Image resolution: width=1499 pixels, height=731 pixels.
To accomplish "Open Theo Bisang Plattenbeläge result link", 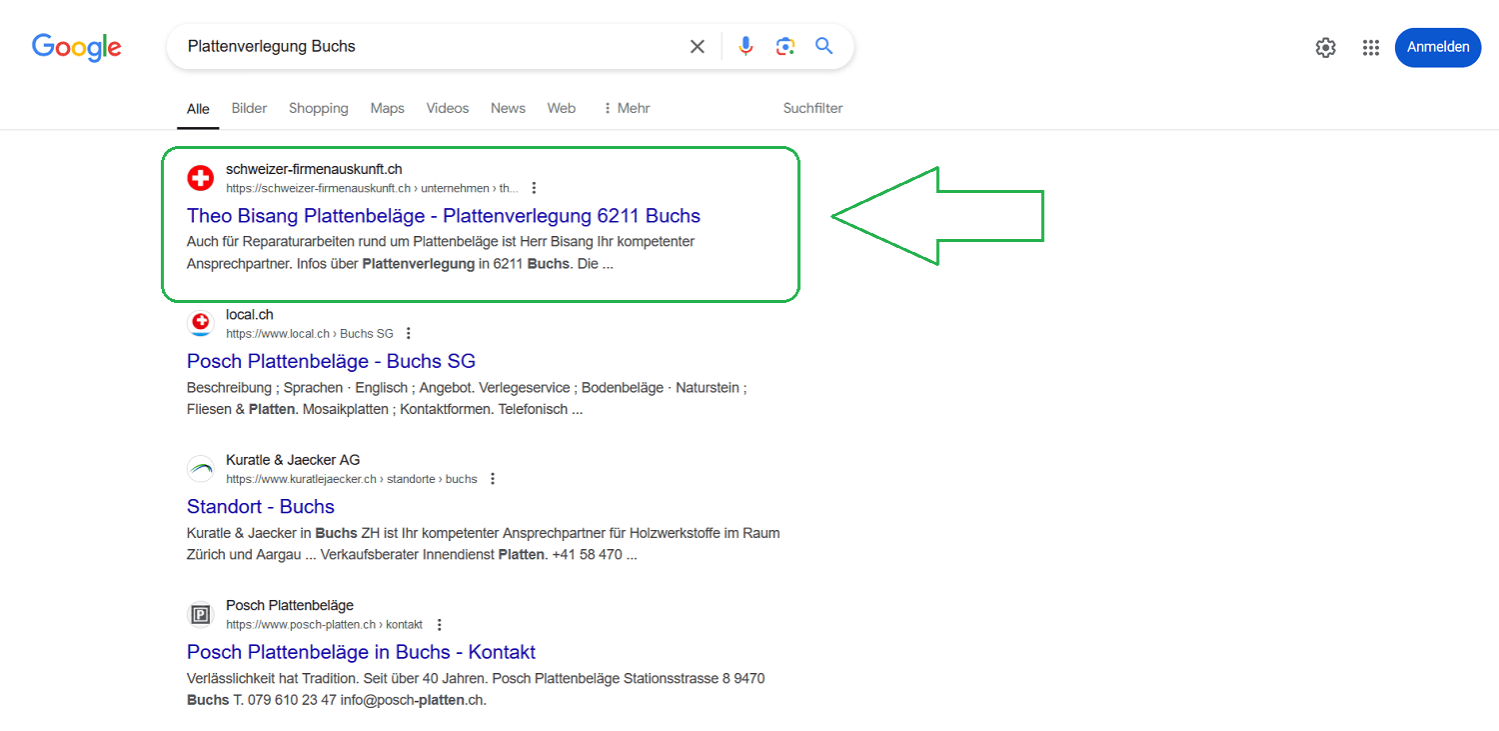I will click(443, 215).
